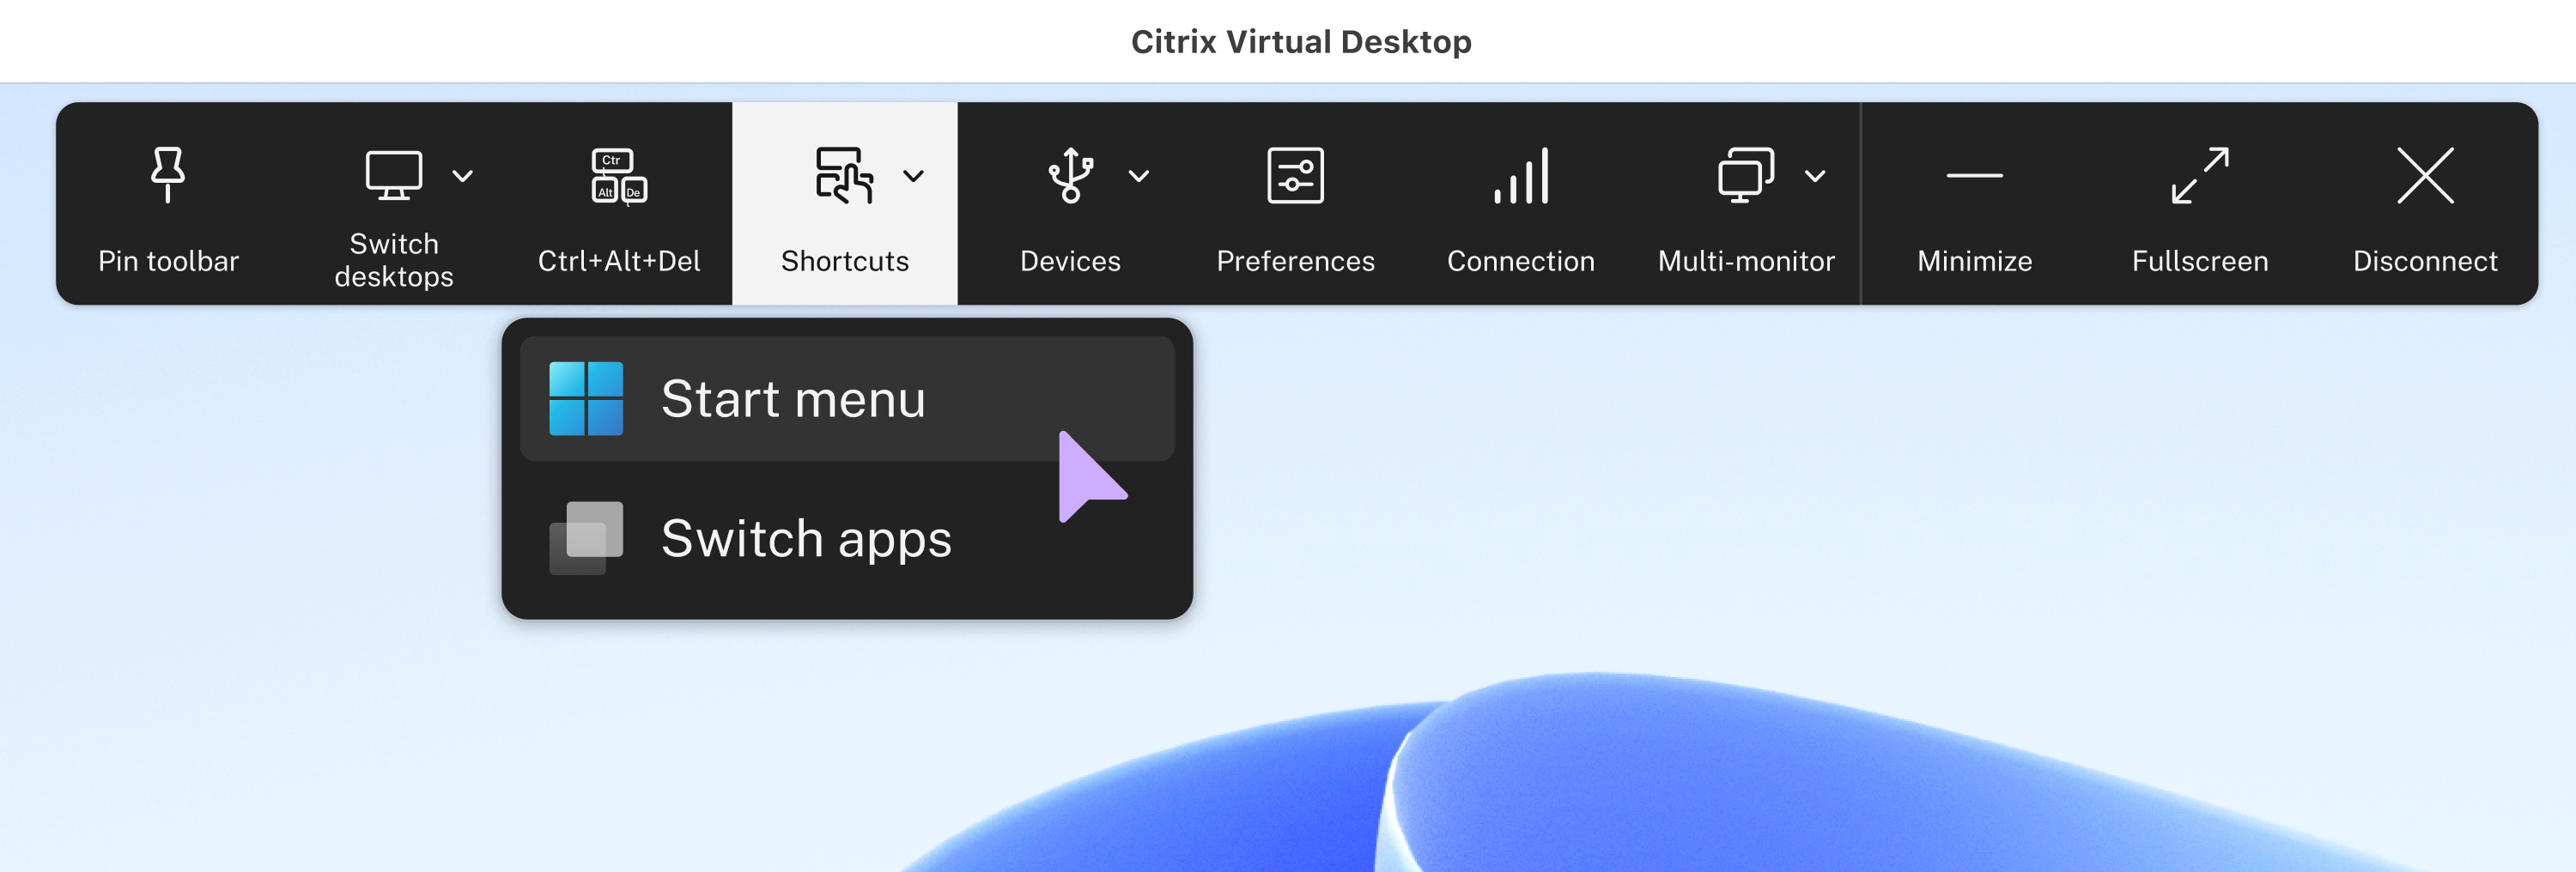The height and width of the screenshot is (872, 2576).
Task: Select Start menu from the shortcuts list
Action: click(x=846, y=398)
